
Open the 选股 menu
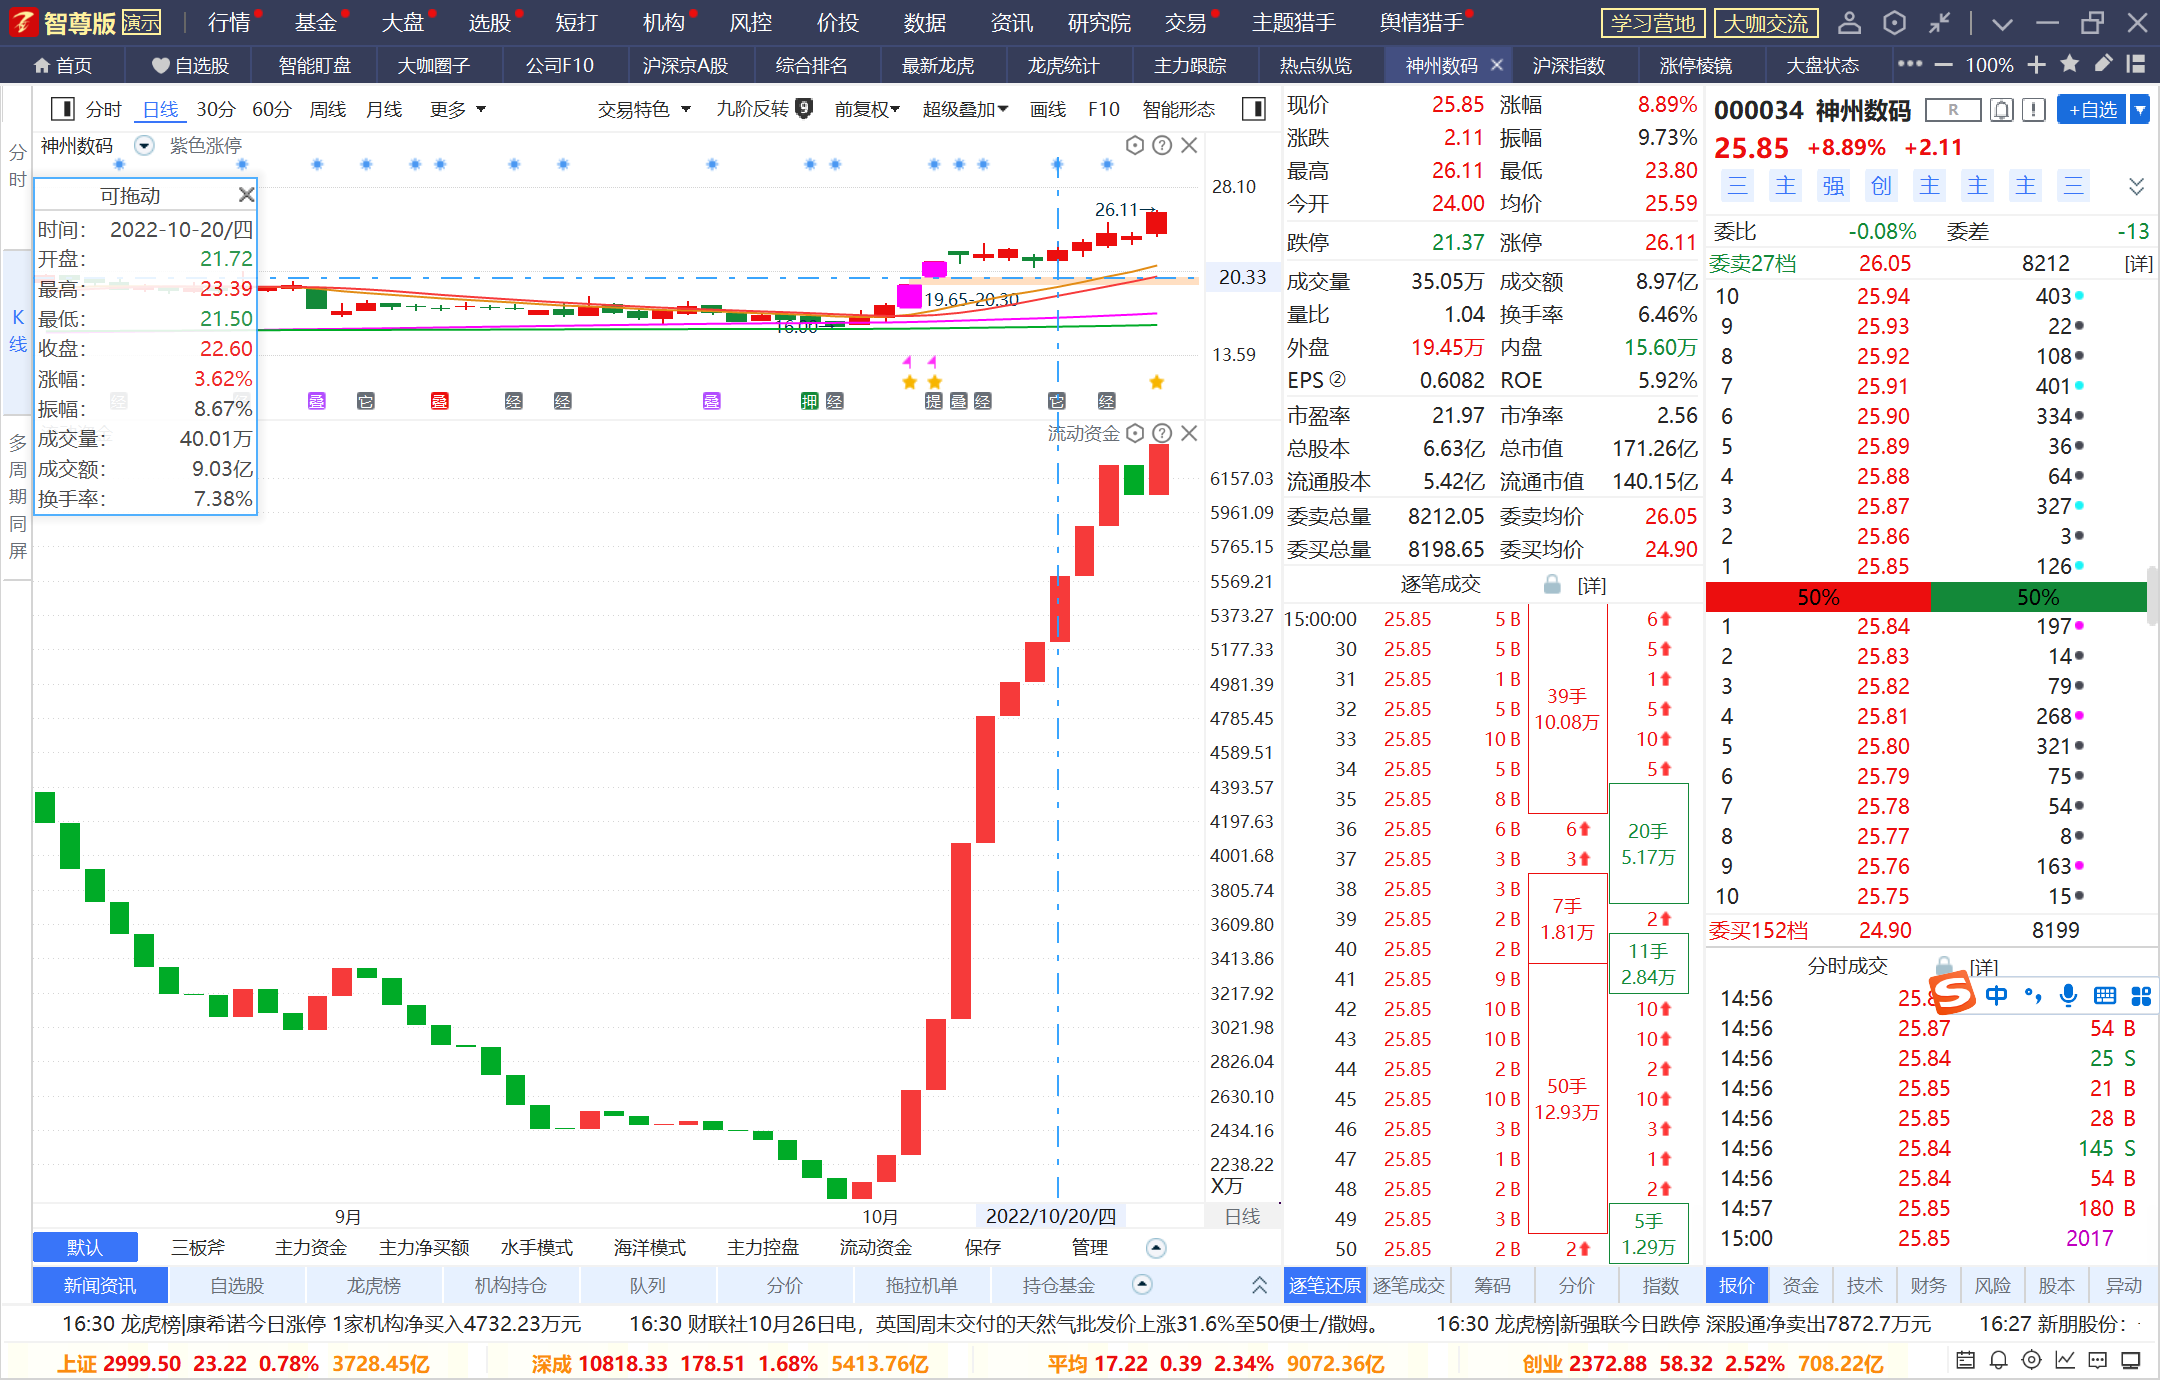tap(490, 22)
